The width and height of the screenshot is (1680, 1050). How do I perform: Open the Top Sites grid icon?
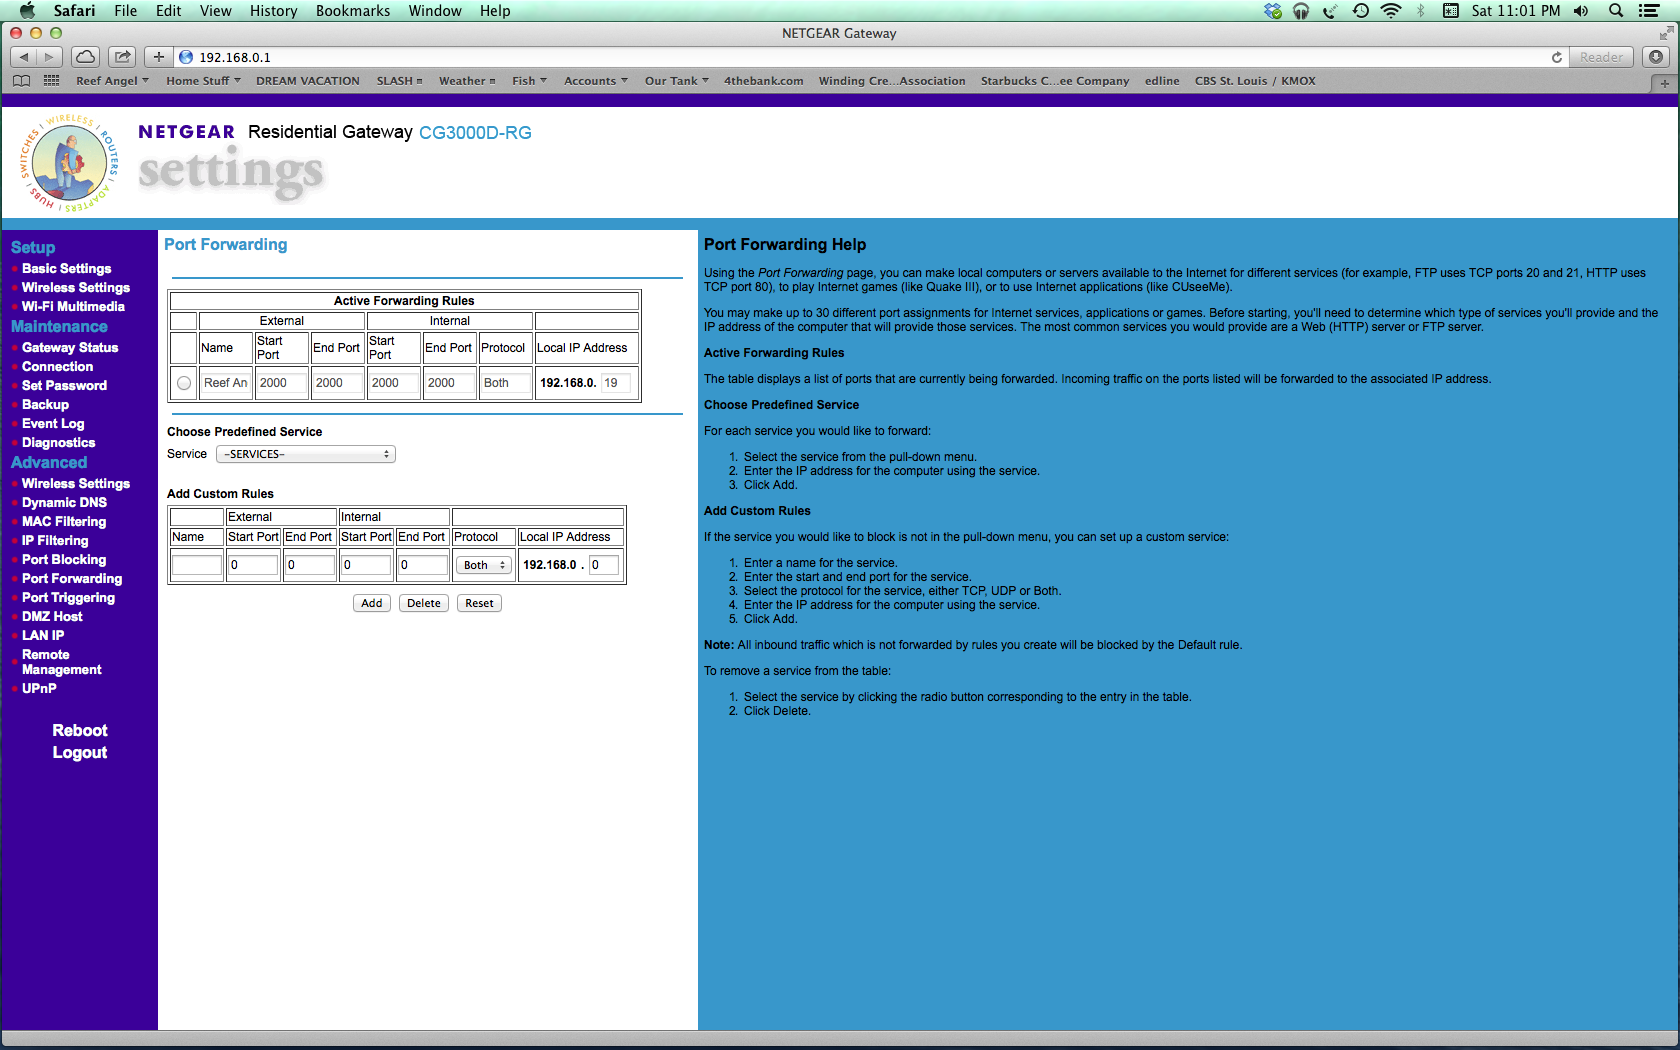point(51,81)
